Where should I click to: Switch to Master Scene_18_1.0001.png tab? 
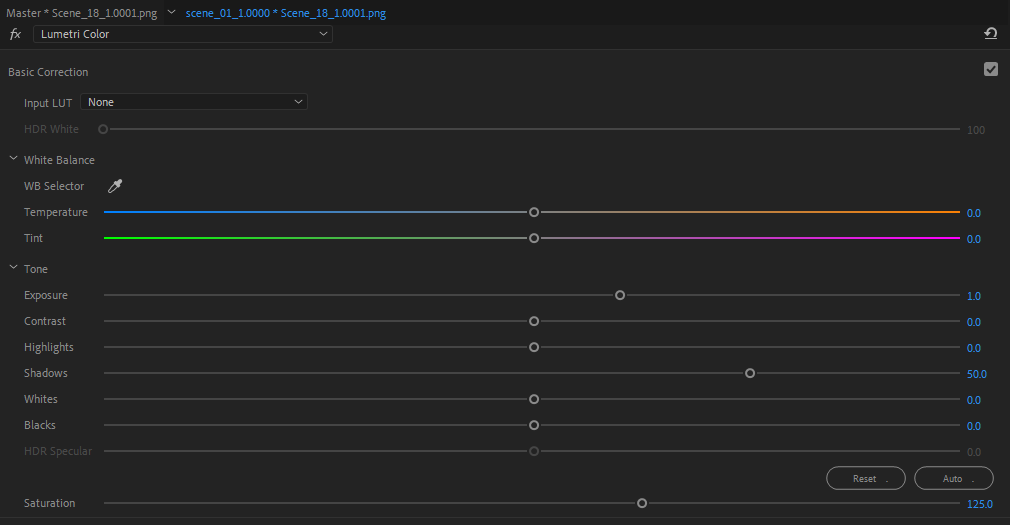coord(82,13)
